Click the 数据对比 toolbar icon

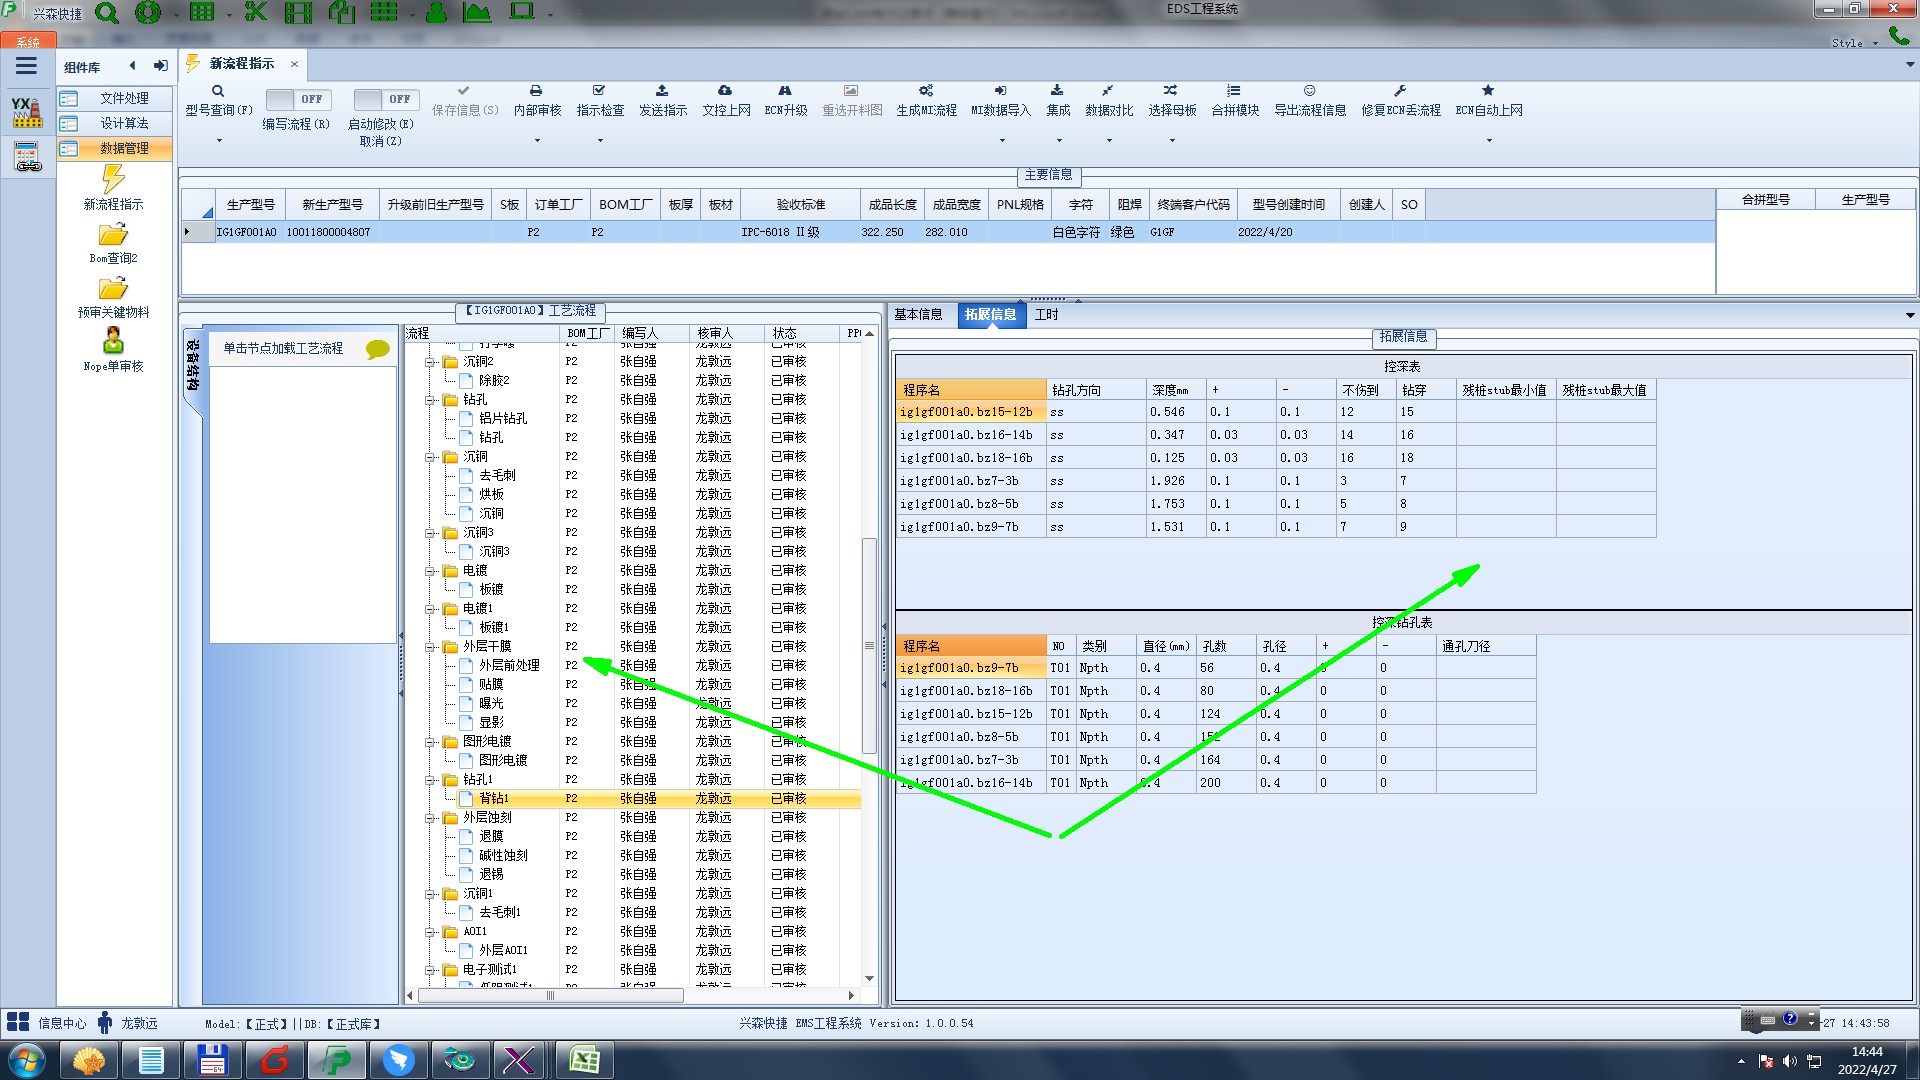click(1108, 91)
